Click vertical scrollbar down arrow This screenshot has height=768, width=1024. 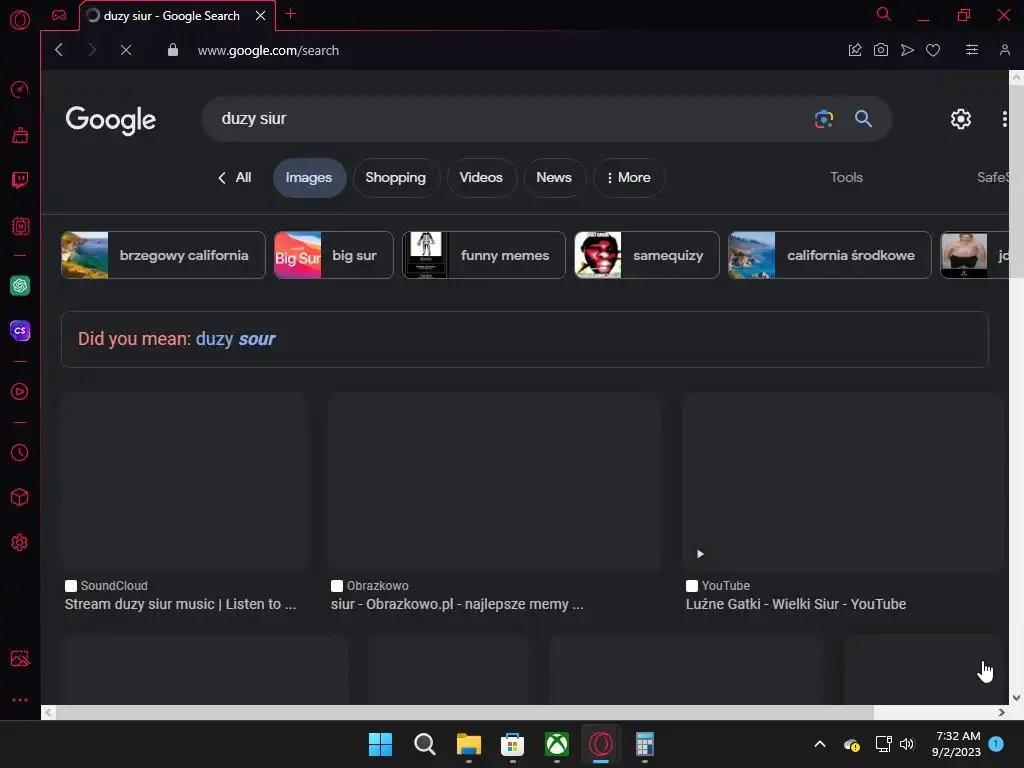tap(1016, 697)
